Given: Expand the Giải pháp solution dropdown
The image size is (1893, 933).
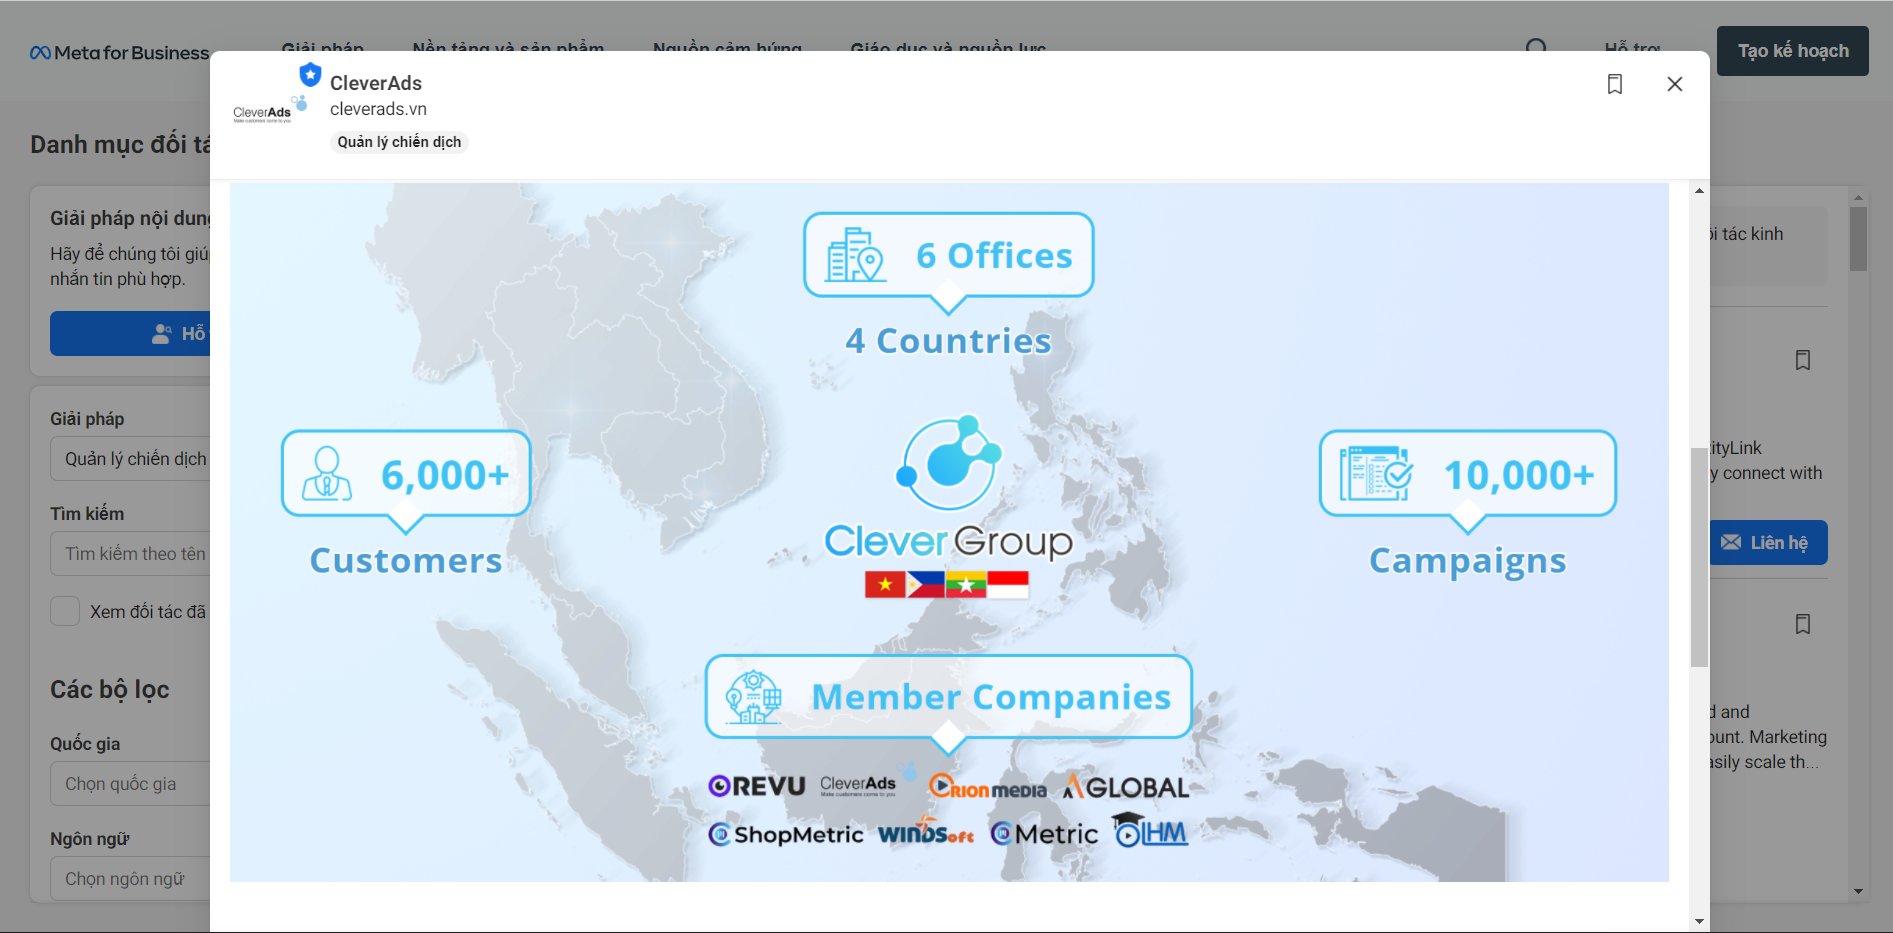Looking at the screenshot, I should [130, 459].
